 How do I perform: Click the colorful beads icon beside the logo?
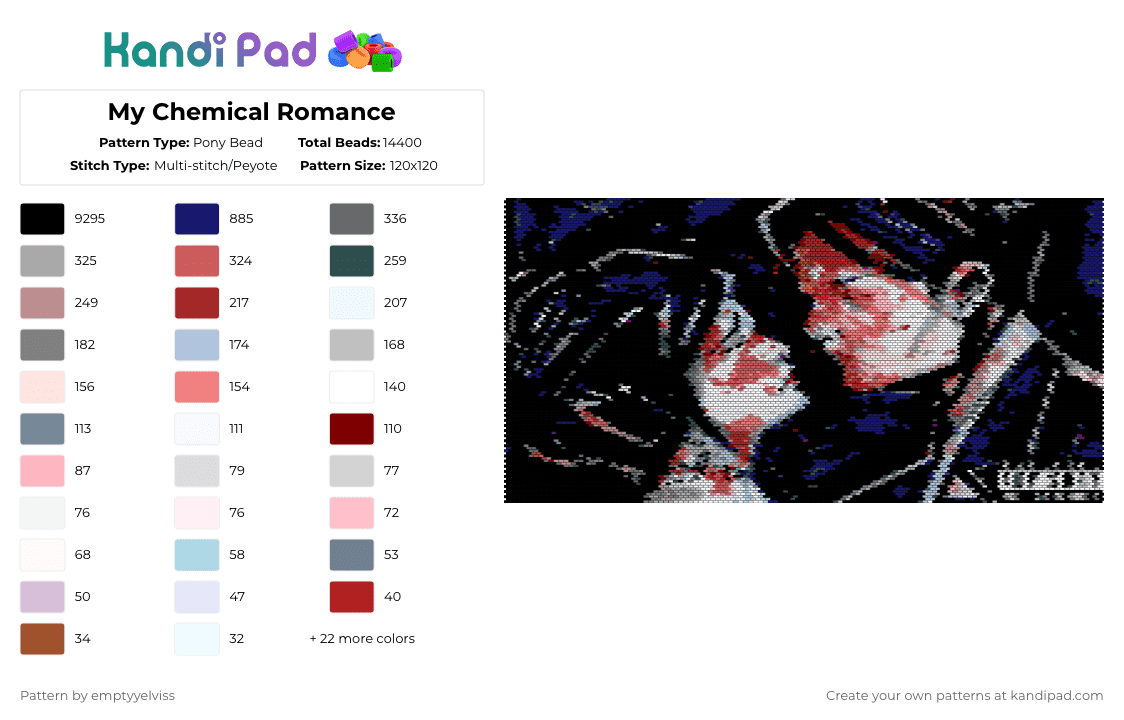click(365, 51)
